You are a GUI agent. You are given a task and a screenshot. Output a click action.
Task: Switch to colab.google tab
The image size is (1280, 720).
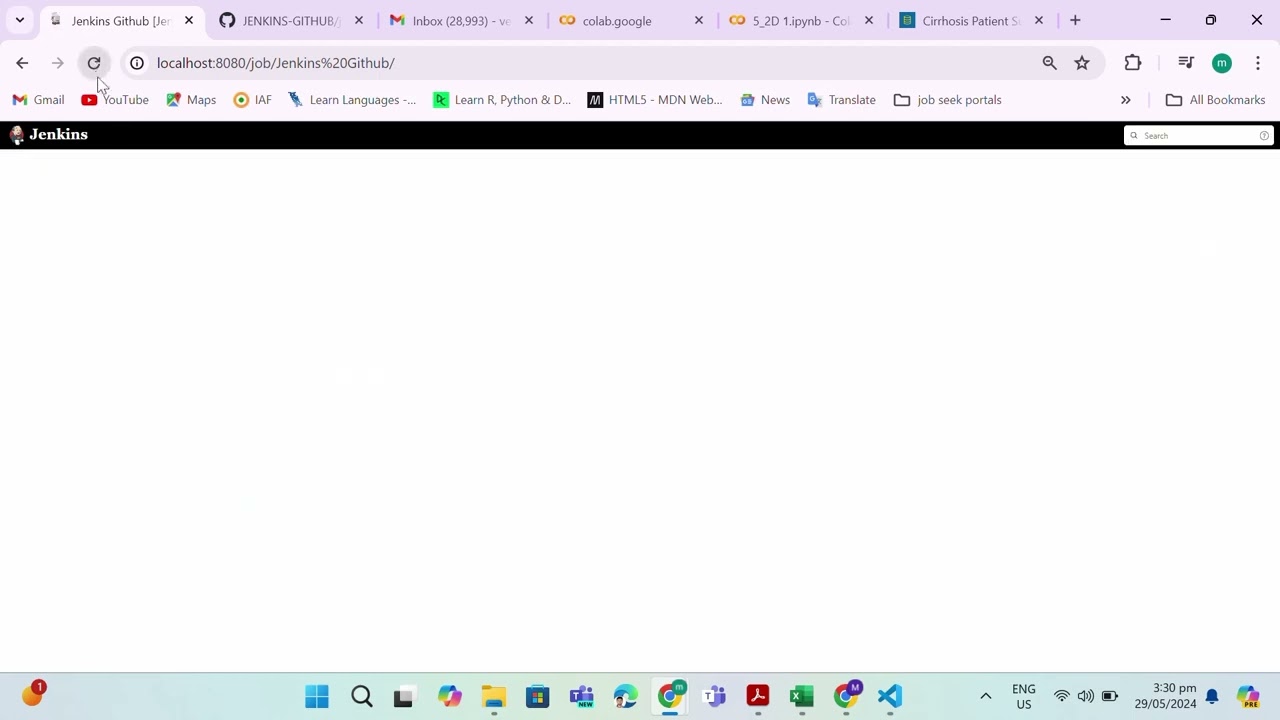[632, 20]
